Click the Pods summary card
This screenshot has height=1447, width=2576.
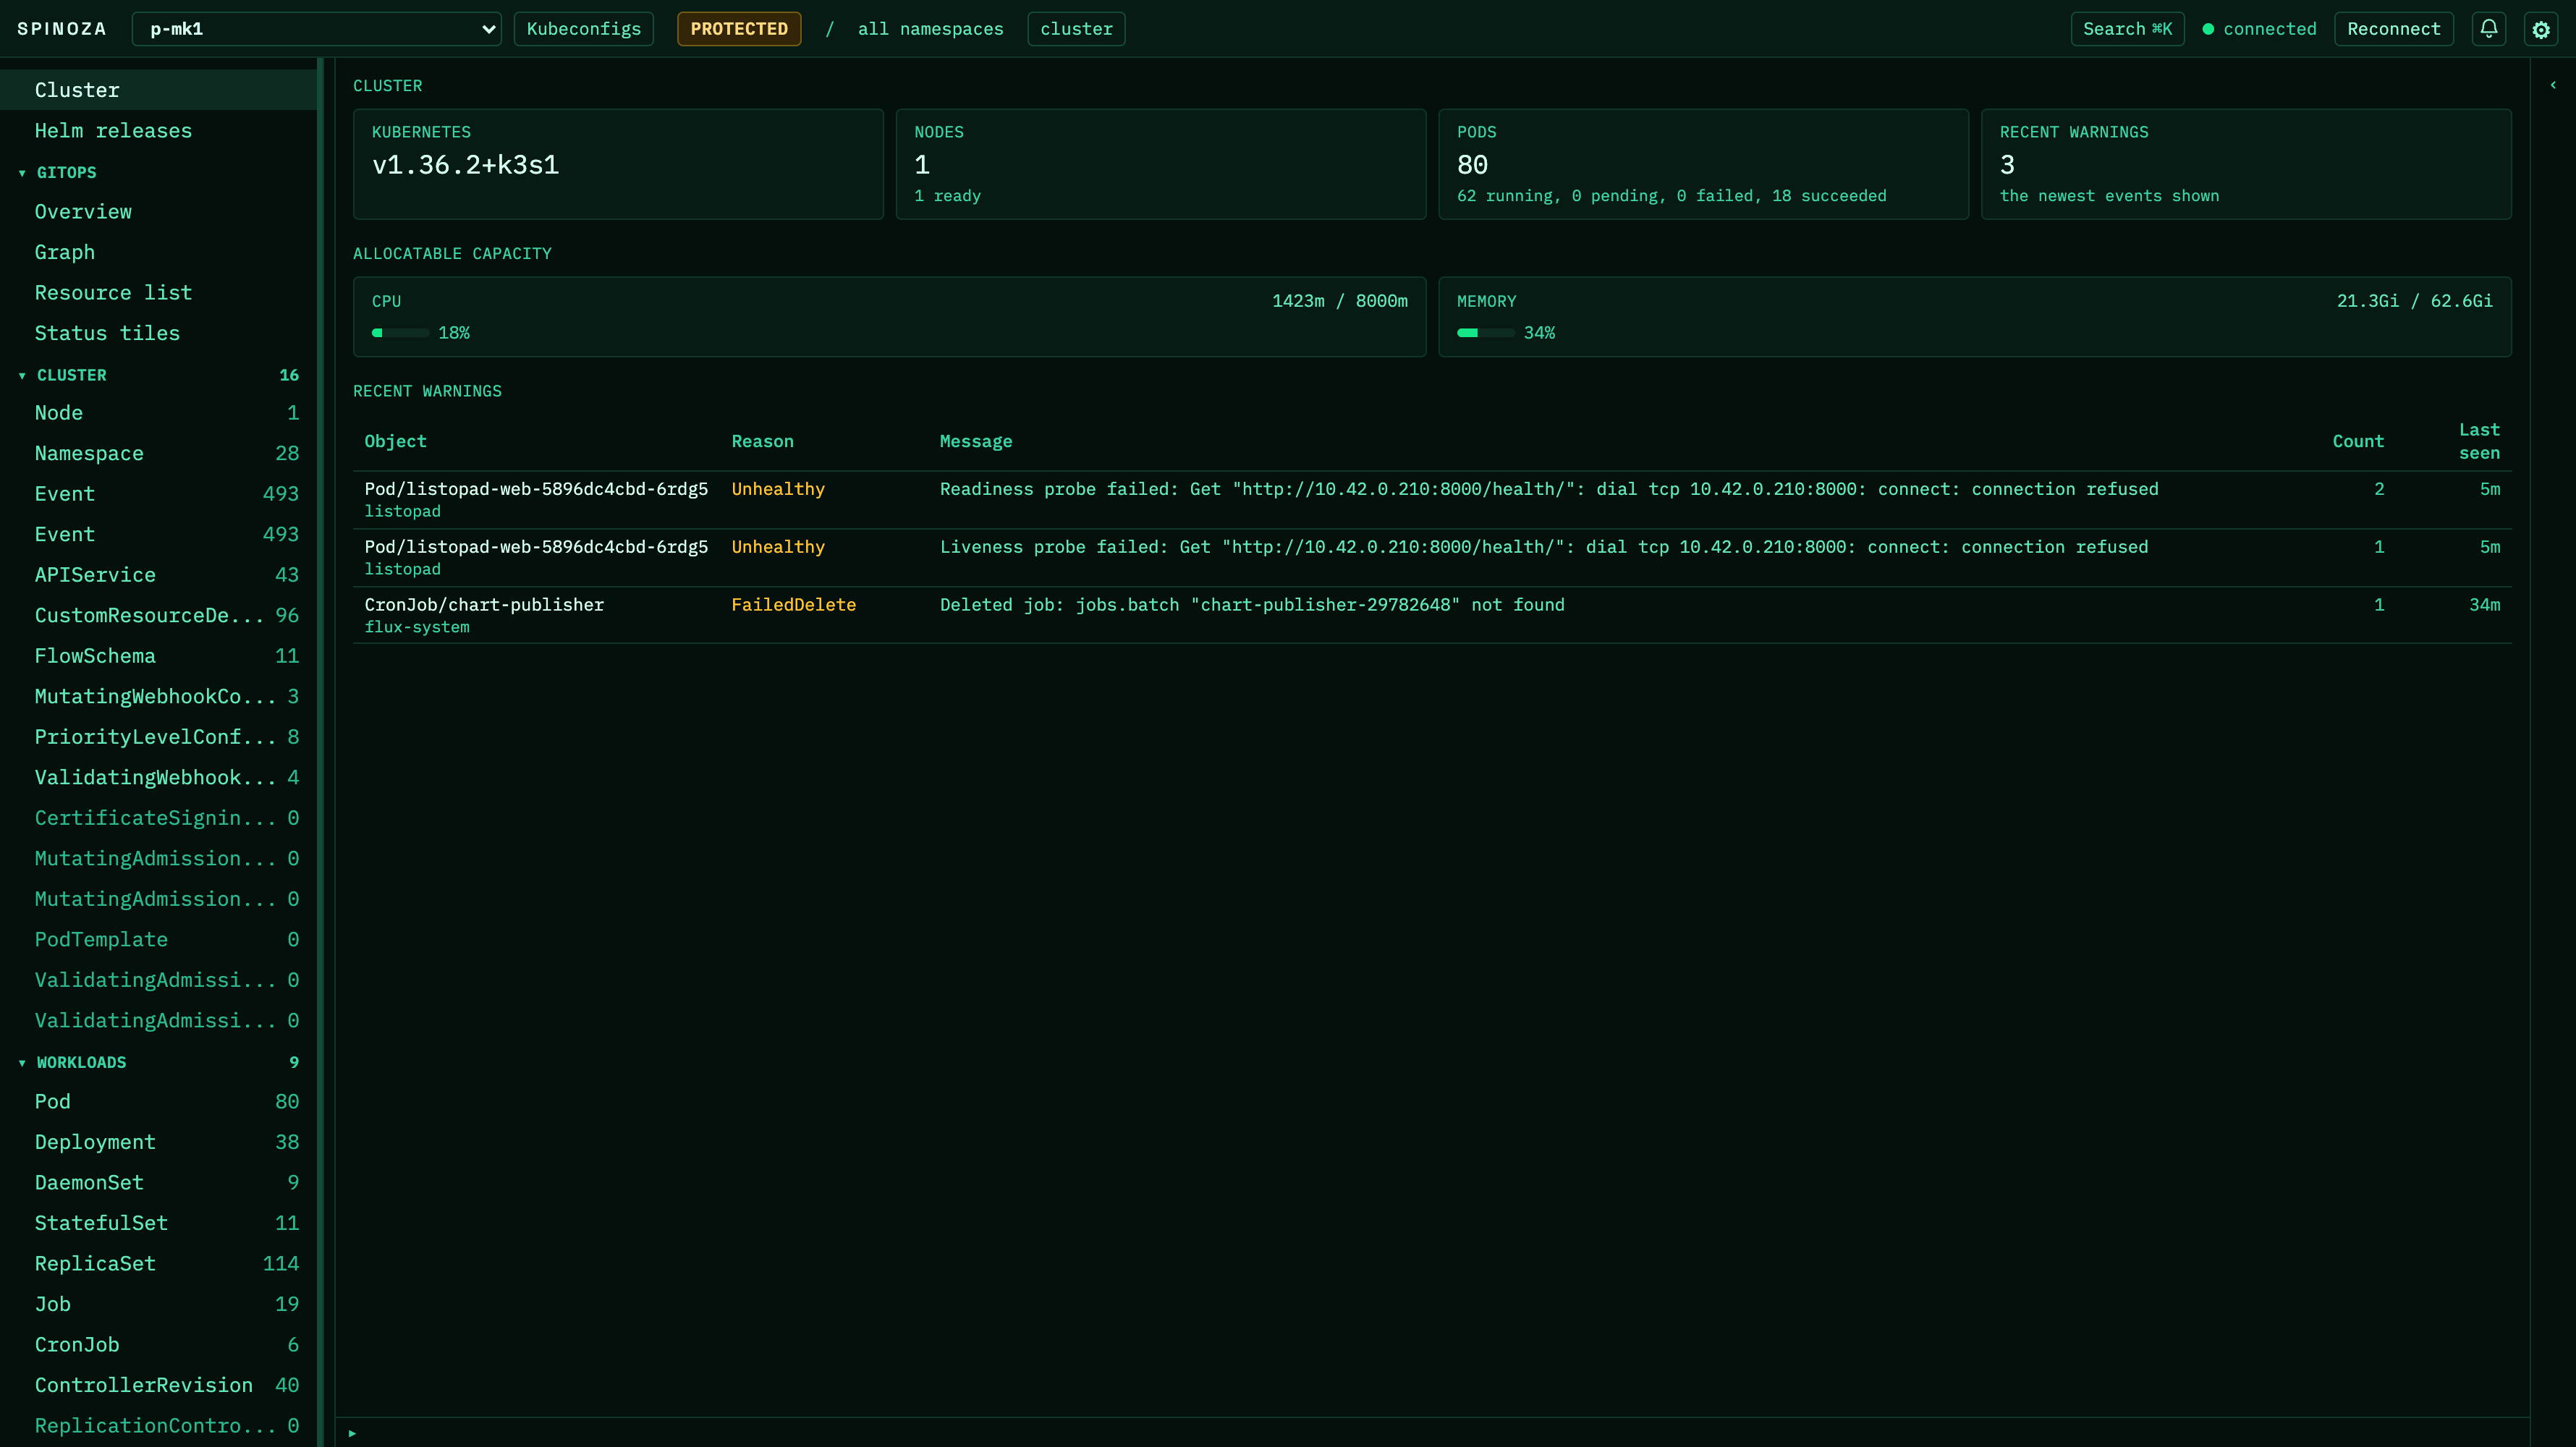click(1703, 164)
